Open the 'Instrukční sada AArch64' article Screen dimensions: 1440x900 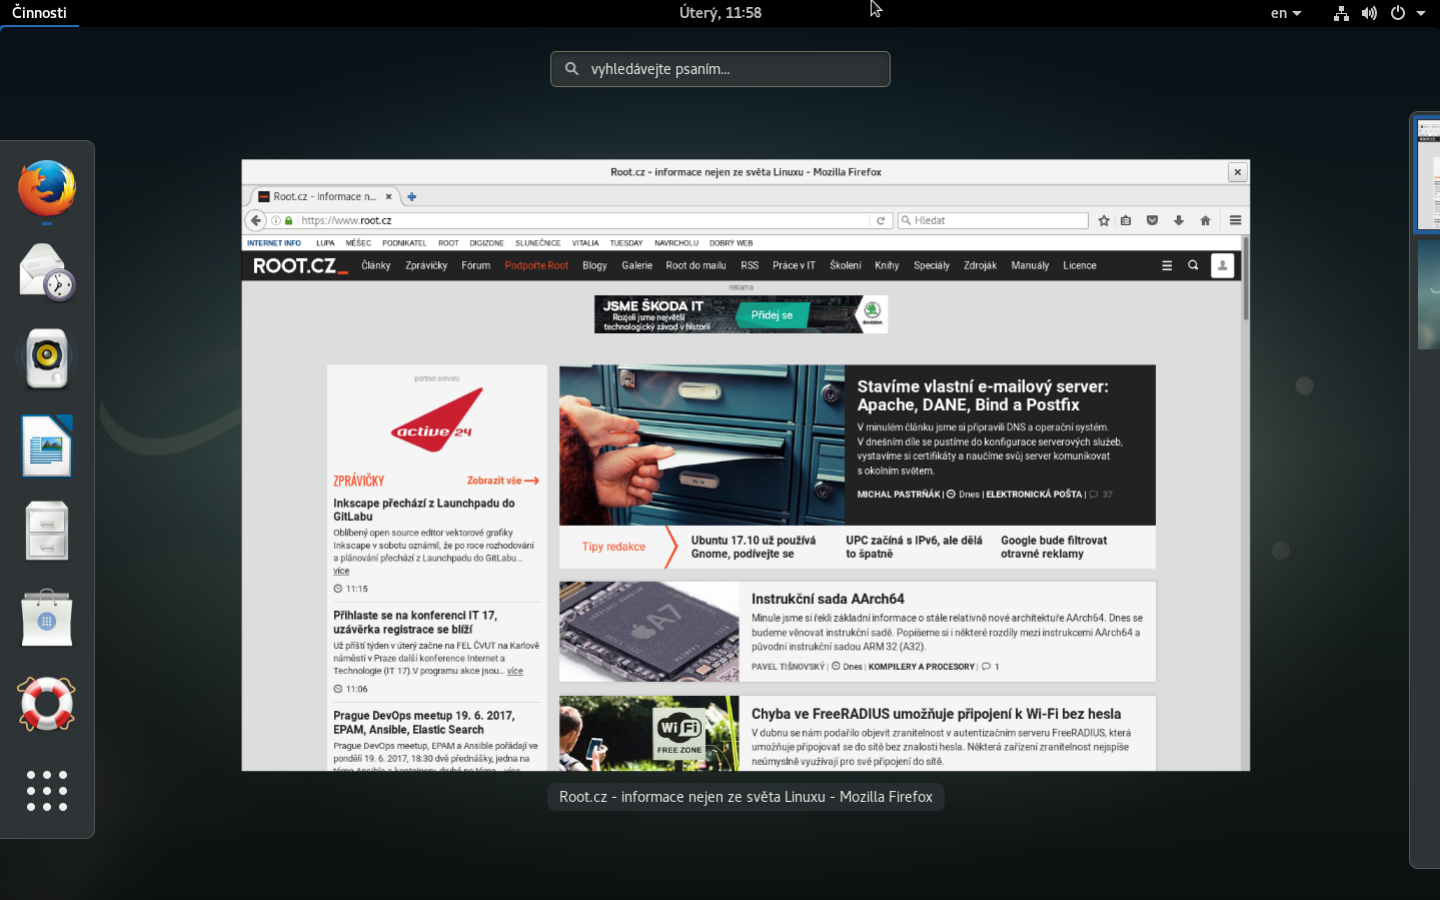tap(828, 599)
